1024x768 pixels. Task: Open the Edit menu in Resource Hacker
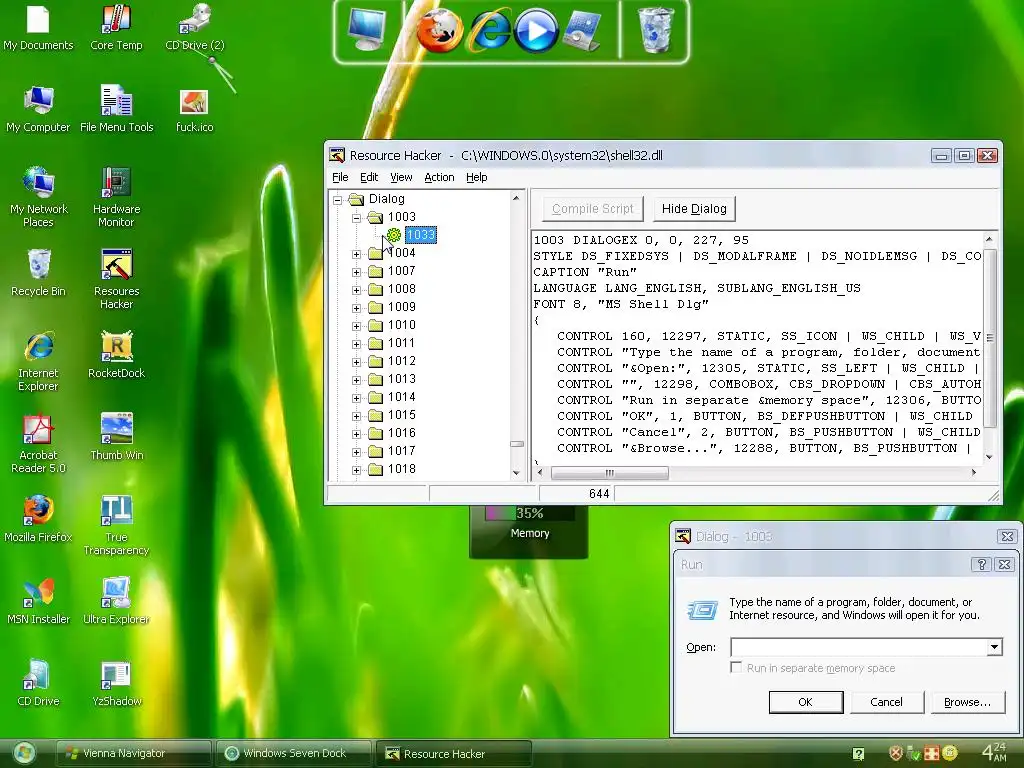(x=369, y=177)
